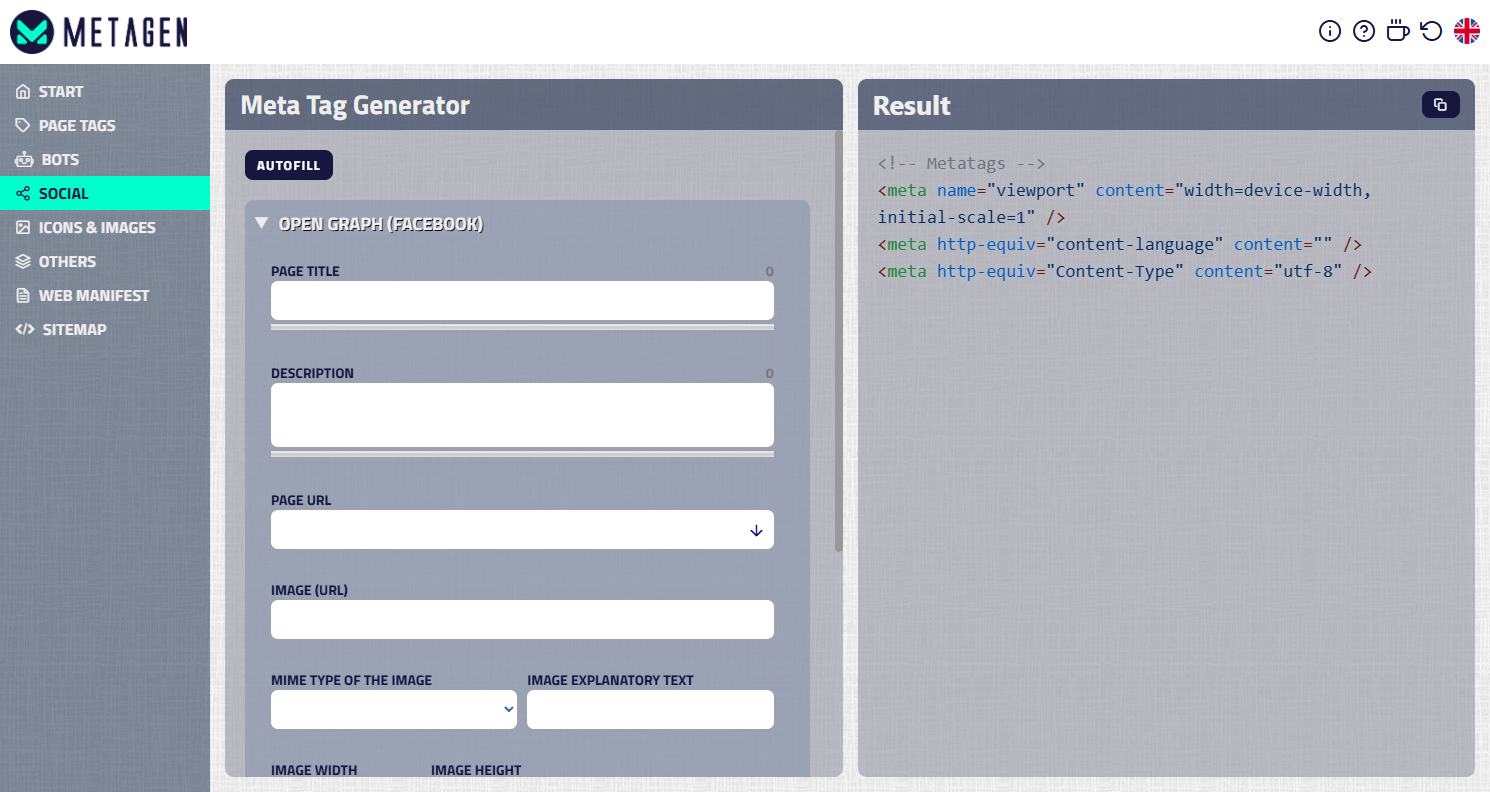Click the info icon in the header
1490x792 pixels.
(x=1329, y=31)
